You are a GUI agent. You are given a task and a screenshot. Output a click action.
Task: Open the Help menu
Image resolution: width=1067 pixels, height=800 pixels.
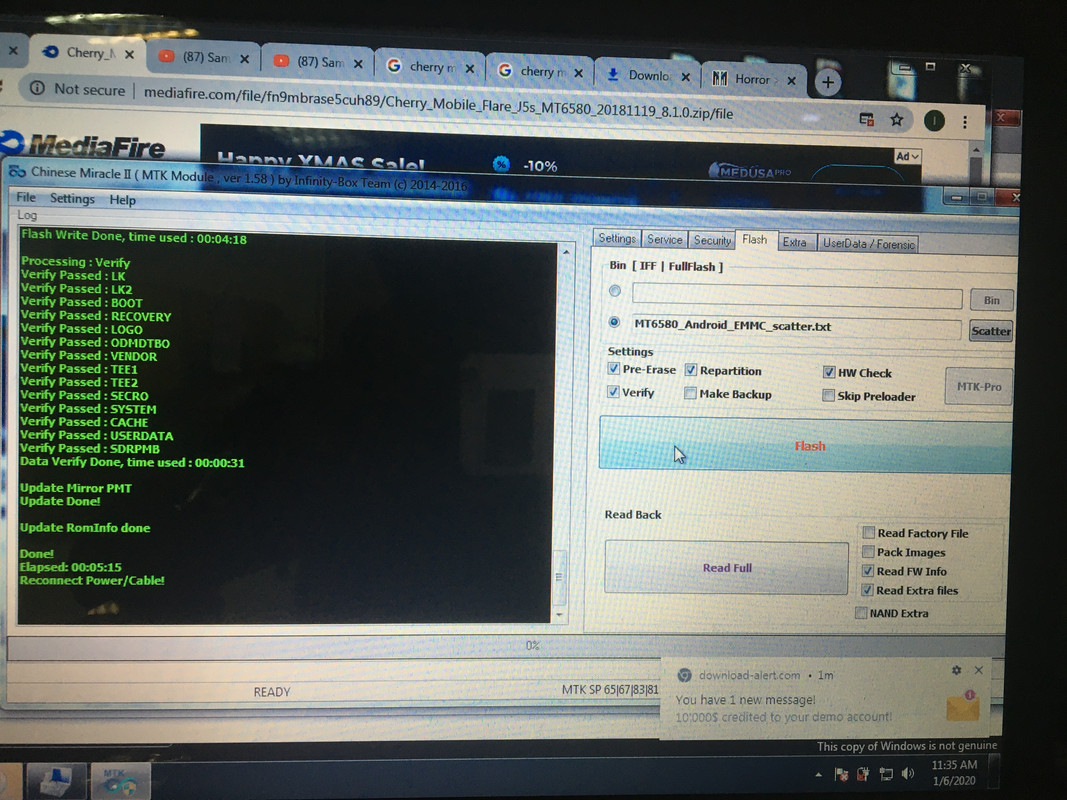122,200
